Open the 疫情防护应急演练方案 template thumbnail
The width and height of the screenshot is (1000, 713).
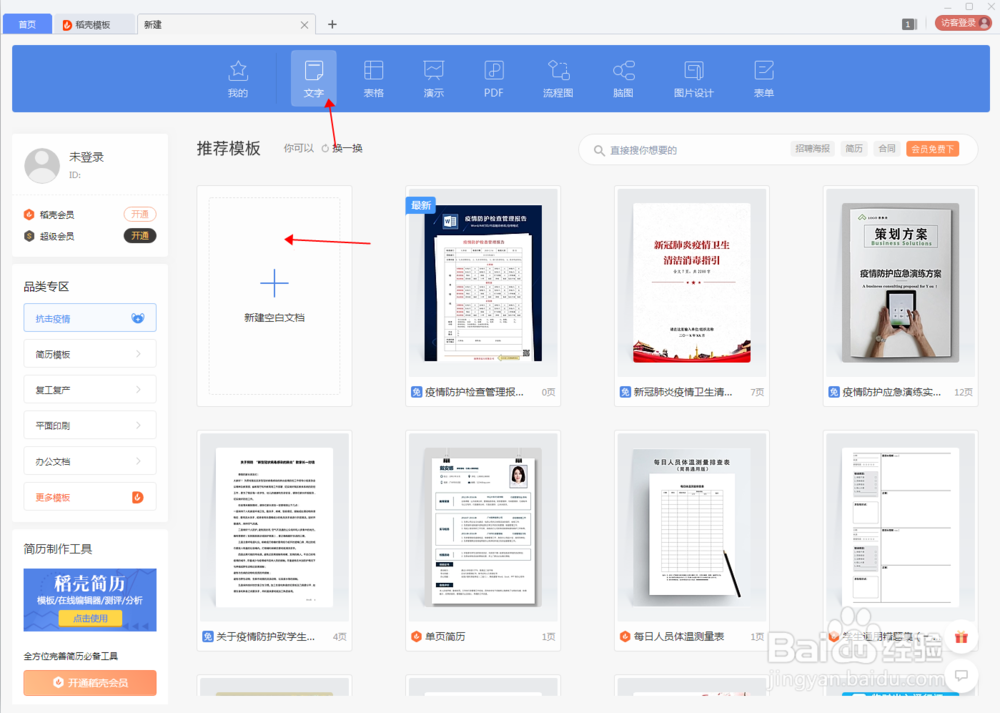901,283
